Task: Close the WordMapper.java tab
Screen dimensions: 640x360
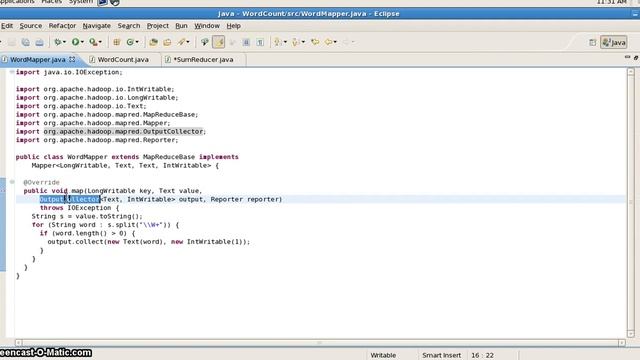Action: pos(72,60)
